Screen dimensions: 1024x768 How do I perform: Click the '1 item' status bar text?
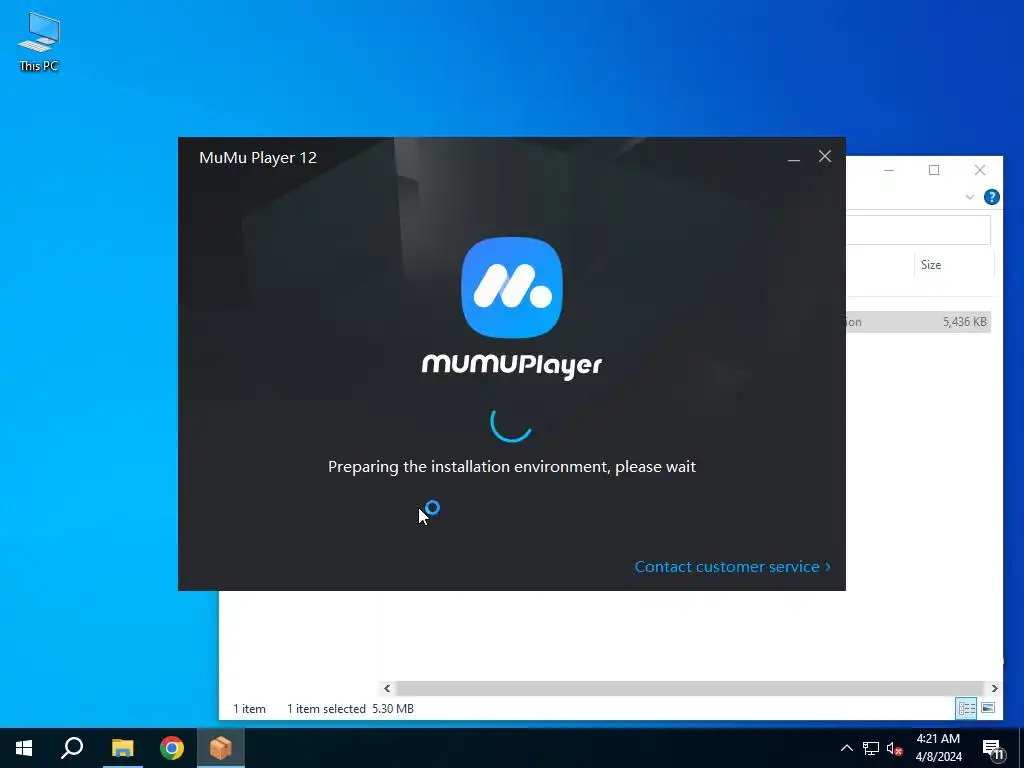pos(249,709)
